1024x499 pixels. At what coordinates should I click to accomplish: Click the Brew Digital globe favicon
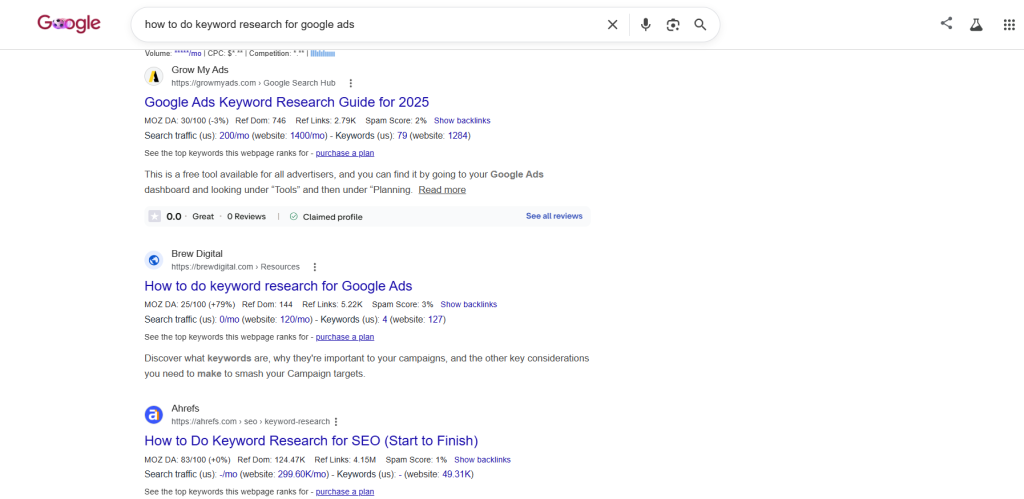153,260
